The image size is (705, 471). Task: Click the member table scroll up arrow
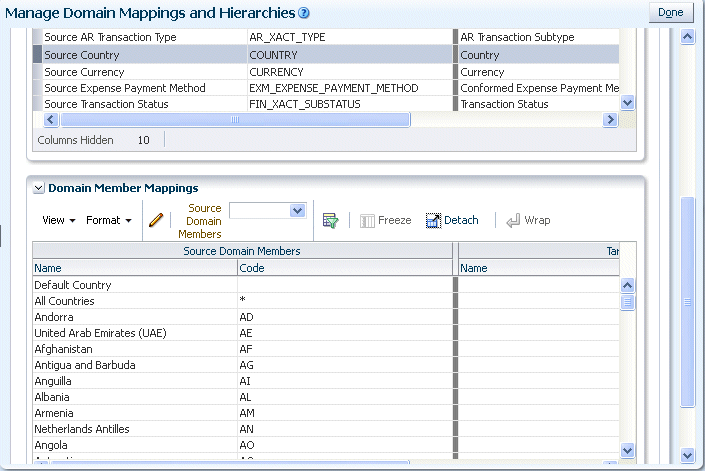[x=627, y=285]
